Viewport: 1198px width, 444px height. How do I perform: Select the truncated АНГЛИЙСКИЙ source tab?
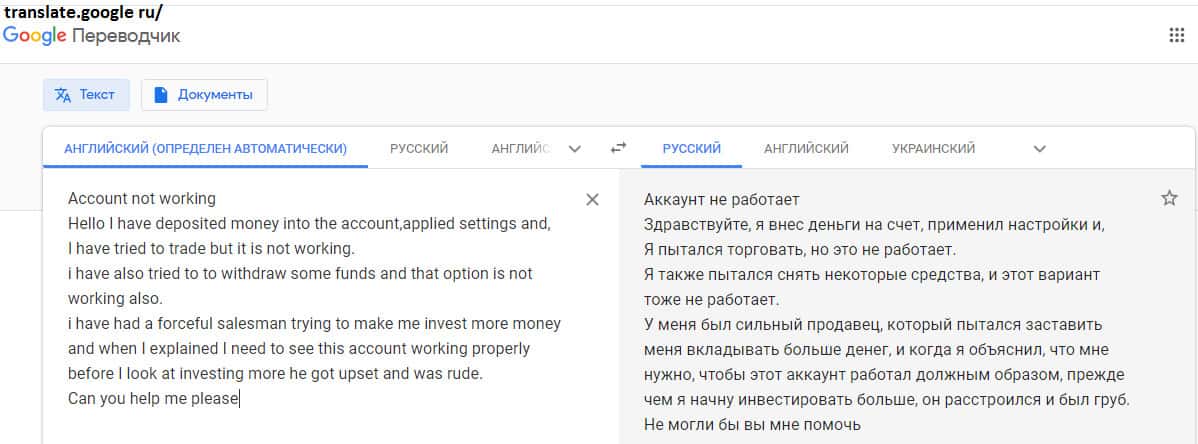click(x=520, y=148)
